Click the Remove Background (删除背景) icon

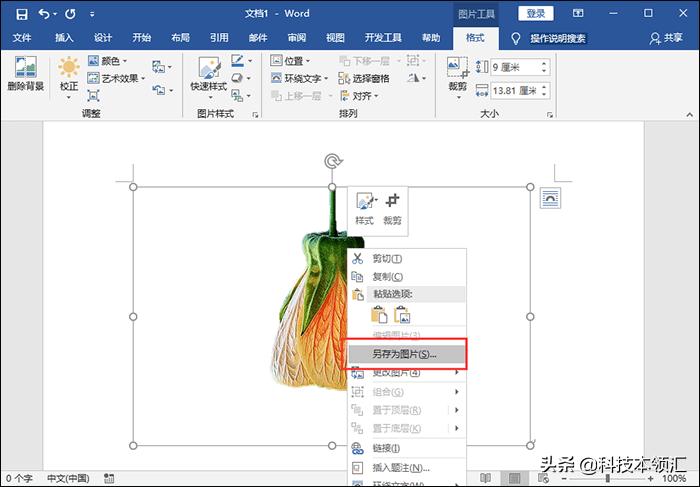click(x=23, y=72)
